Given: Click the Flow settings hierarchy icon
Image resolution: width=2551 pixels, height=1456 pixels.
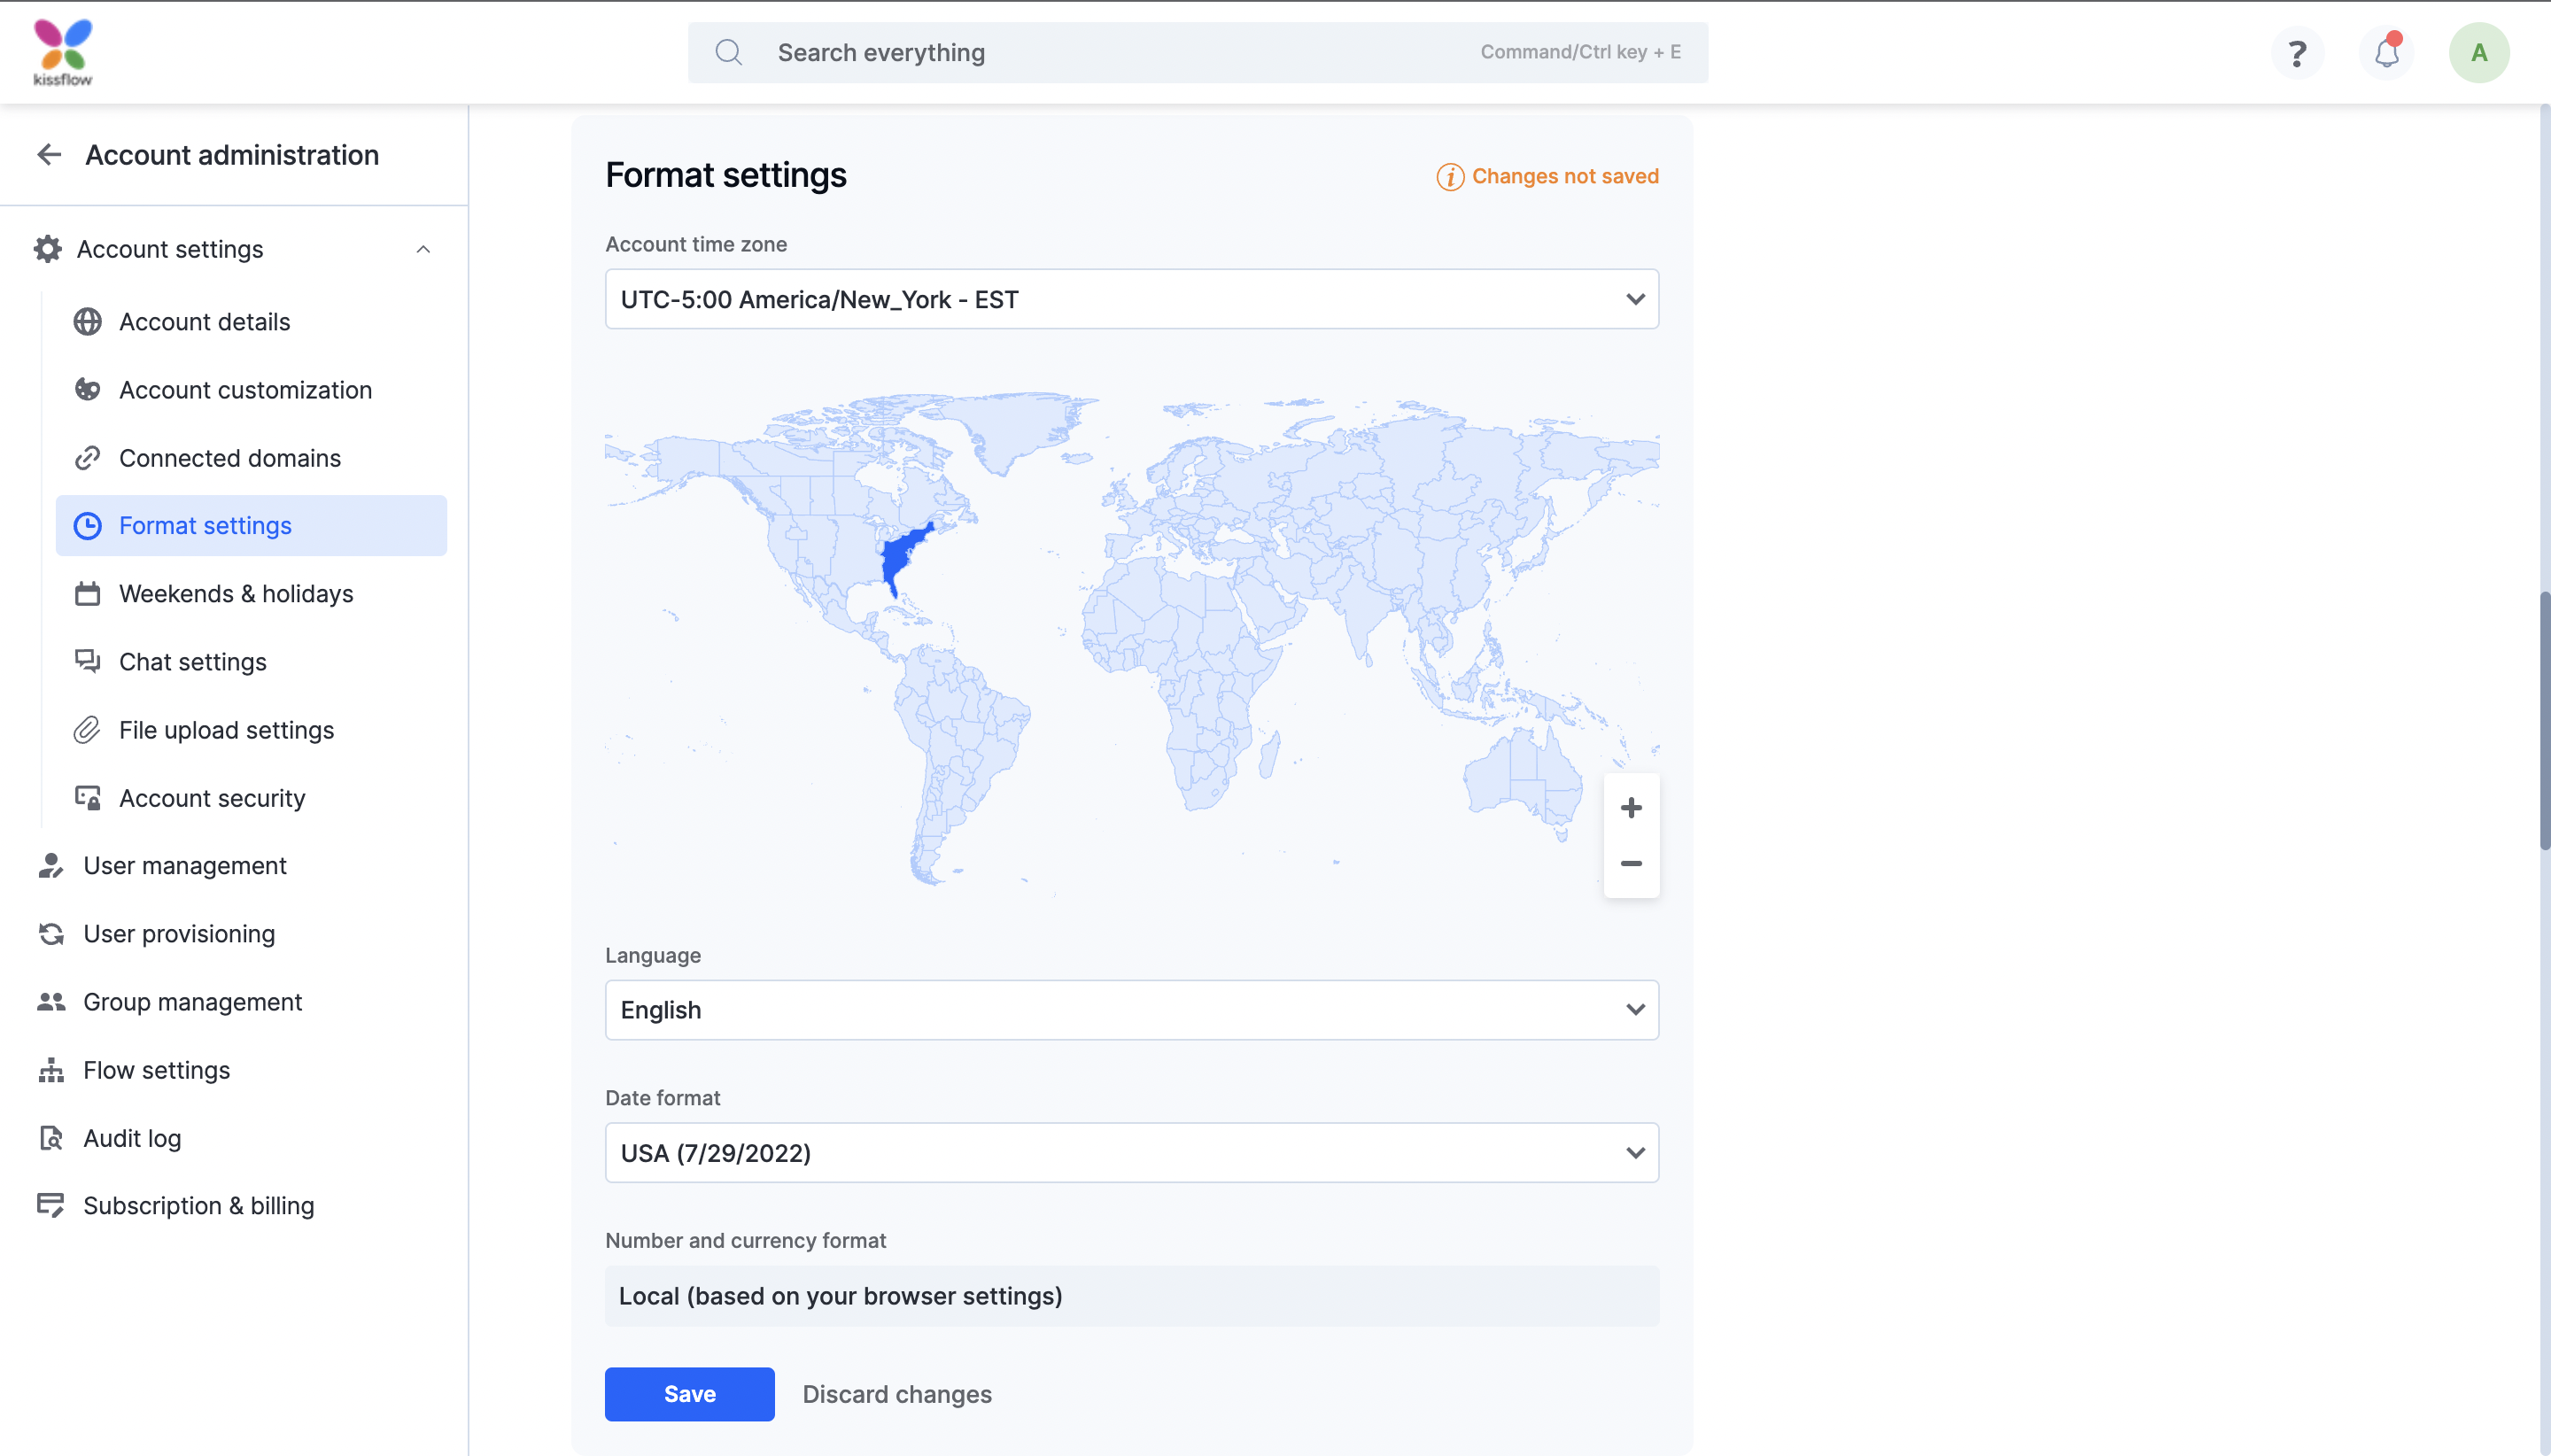Looking at the screenshot, I should pyautogui.click(x=51, y=1070).
